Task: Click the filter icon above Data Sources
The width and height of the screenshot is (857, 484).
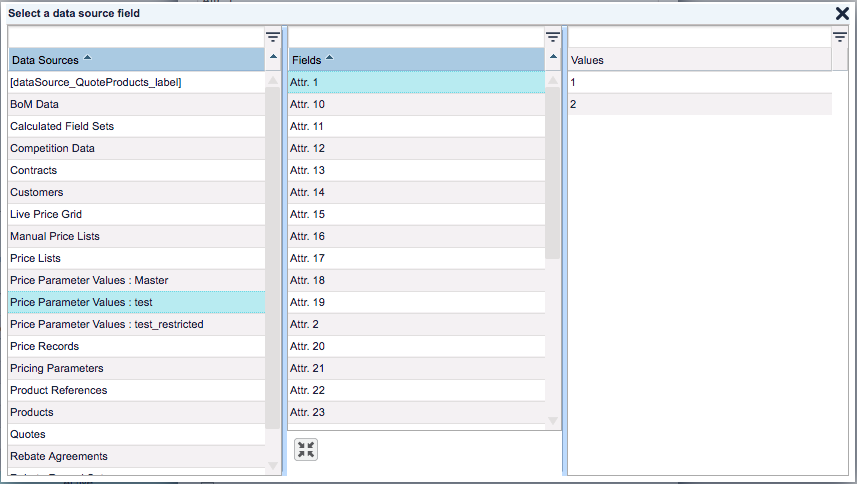Action: pos(273,37)
